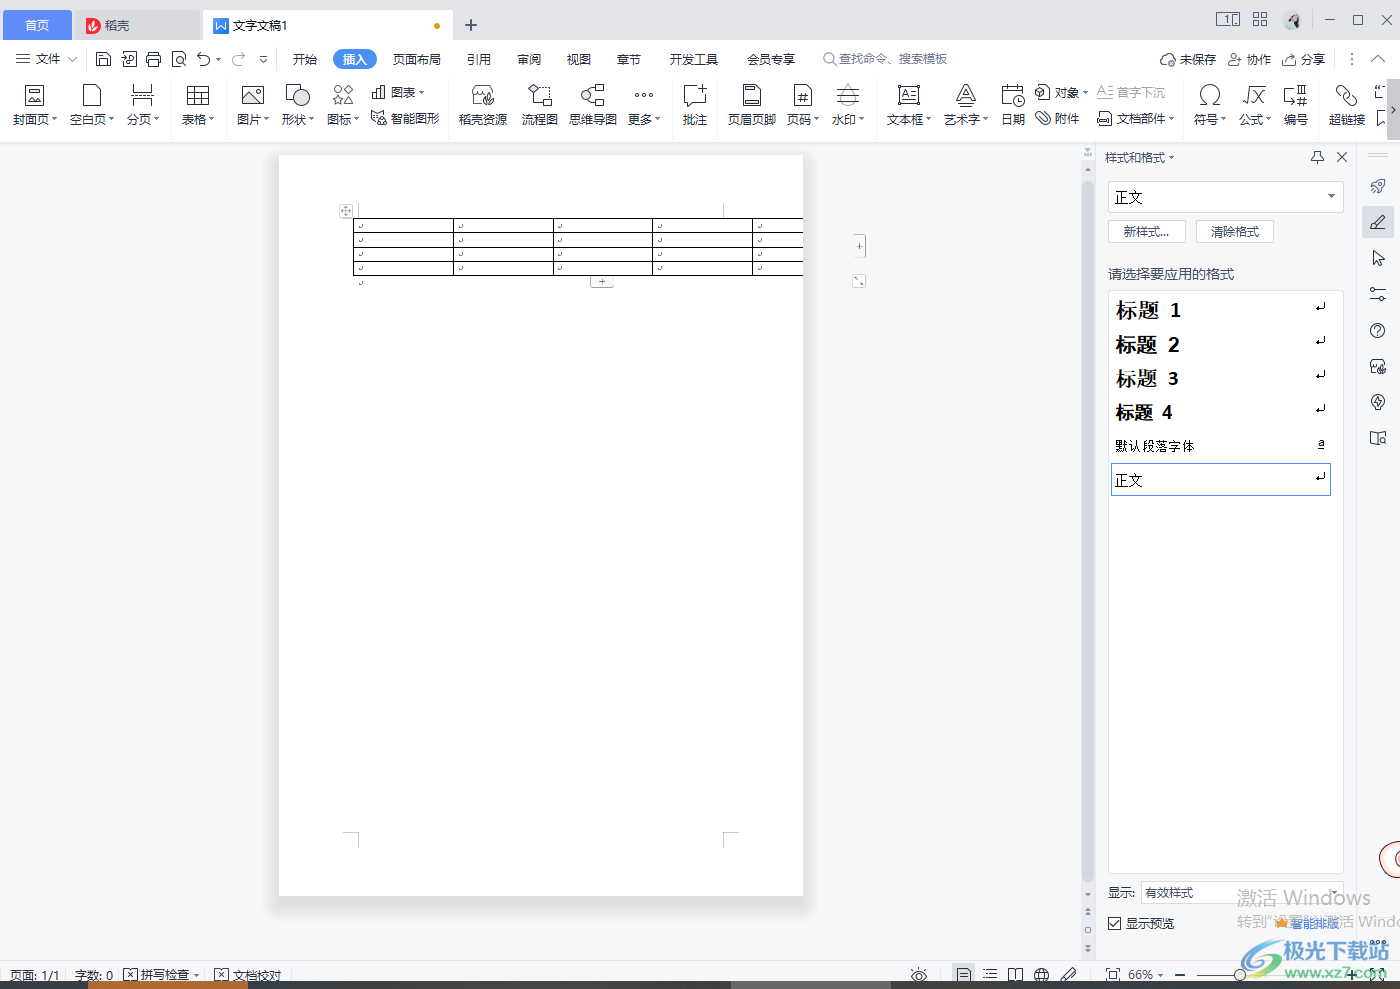Insert WordArt (艺术字)
This screenshot has width=1400, height=989.
pyautogui.click(x=965, y=104)
